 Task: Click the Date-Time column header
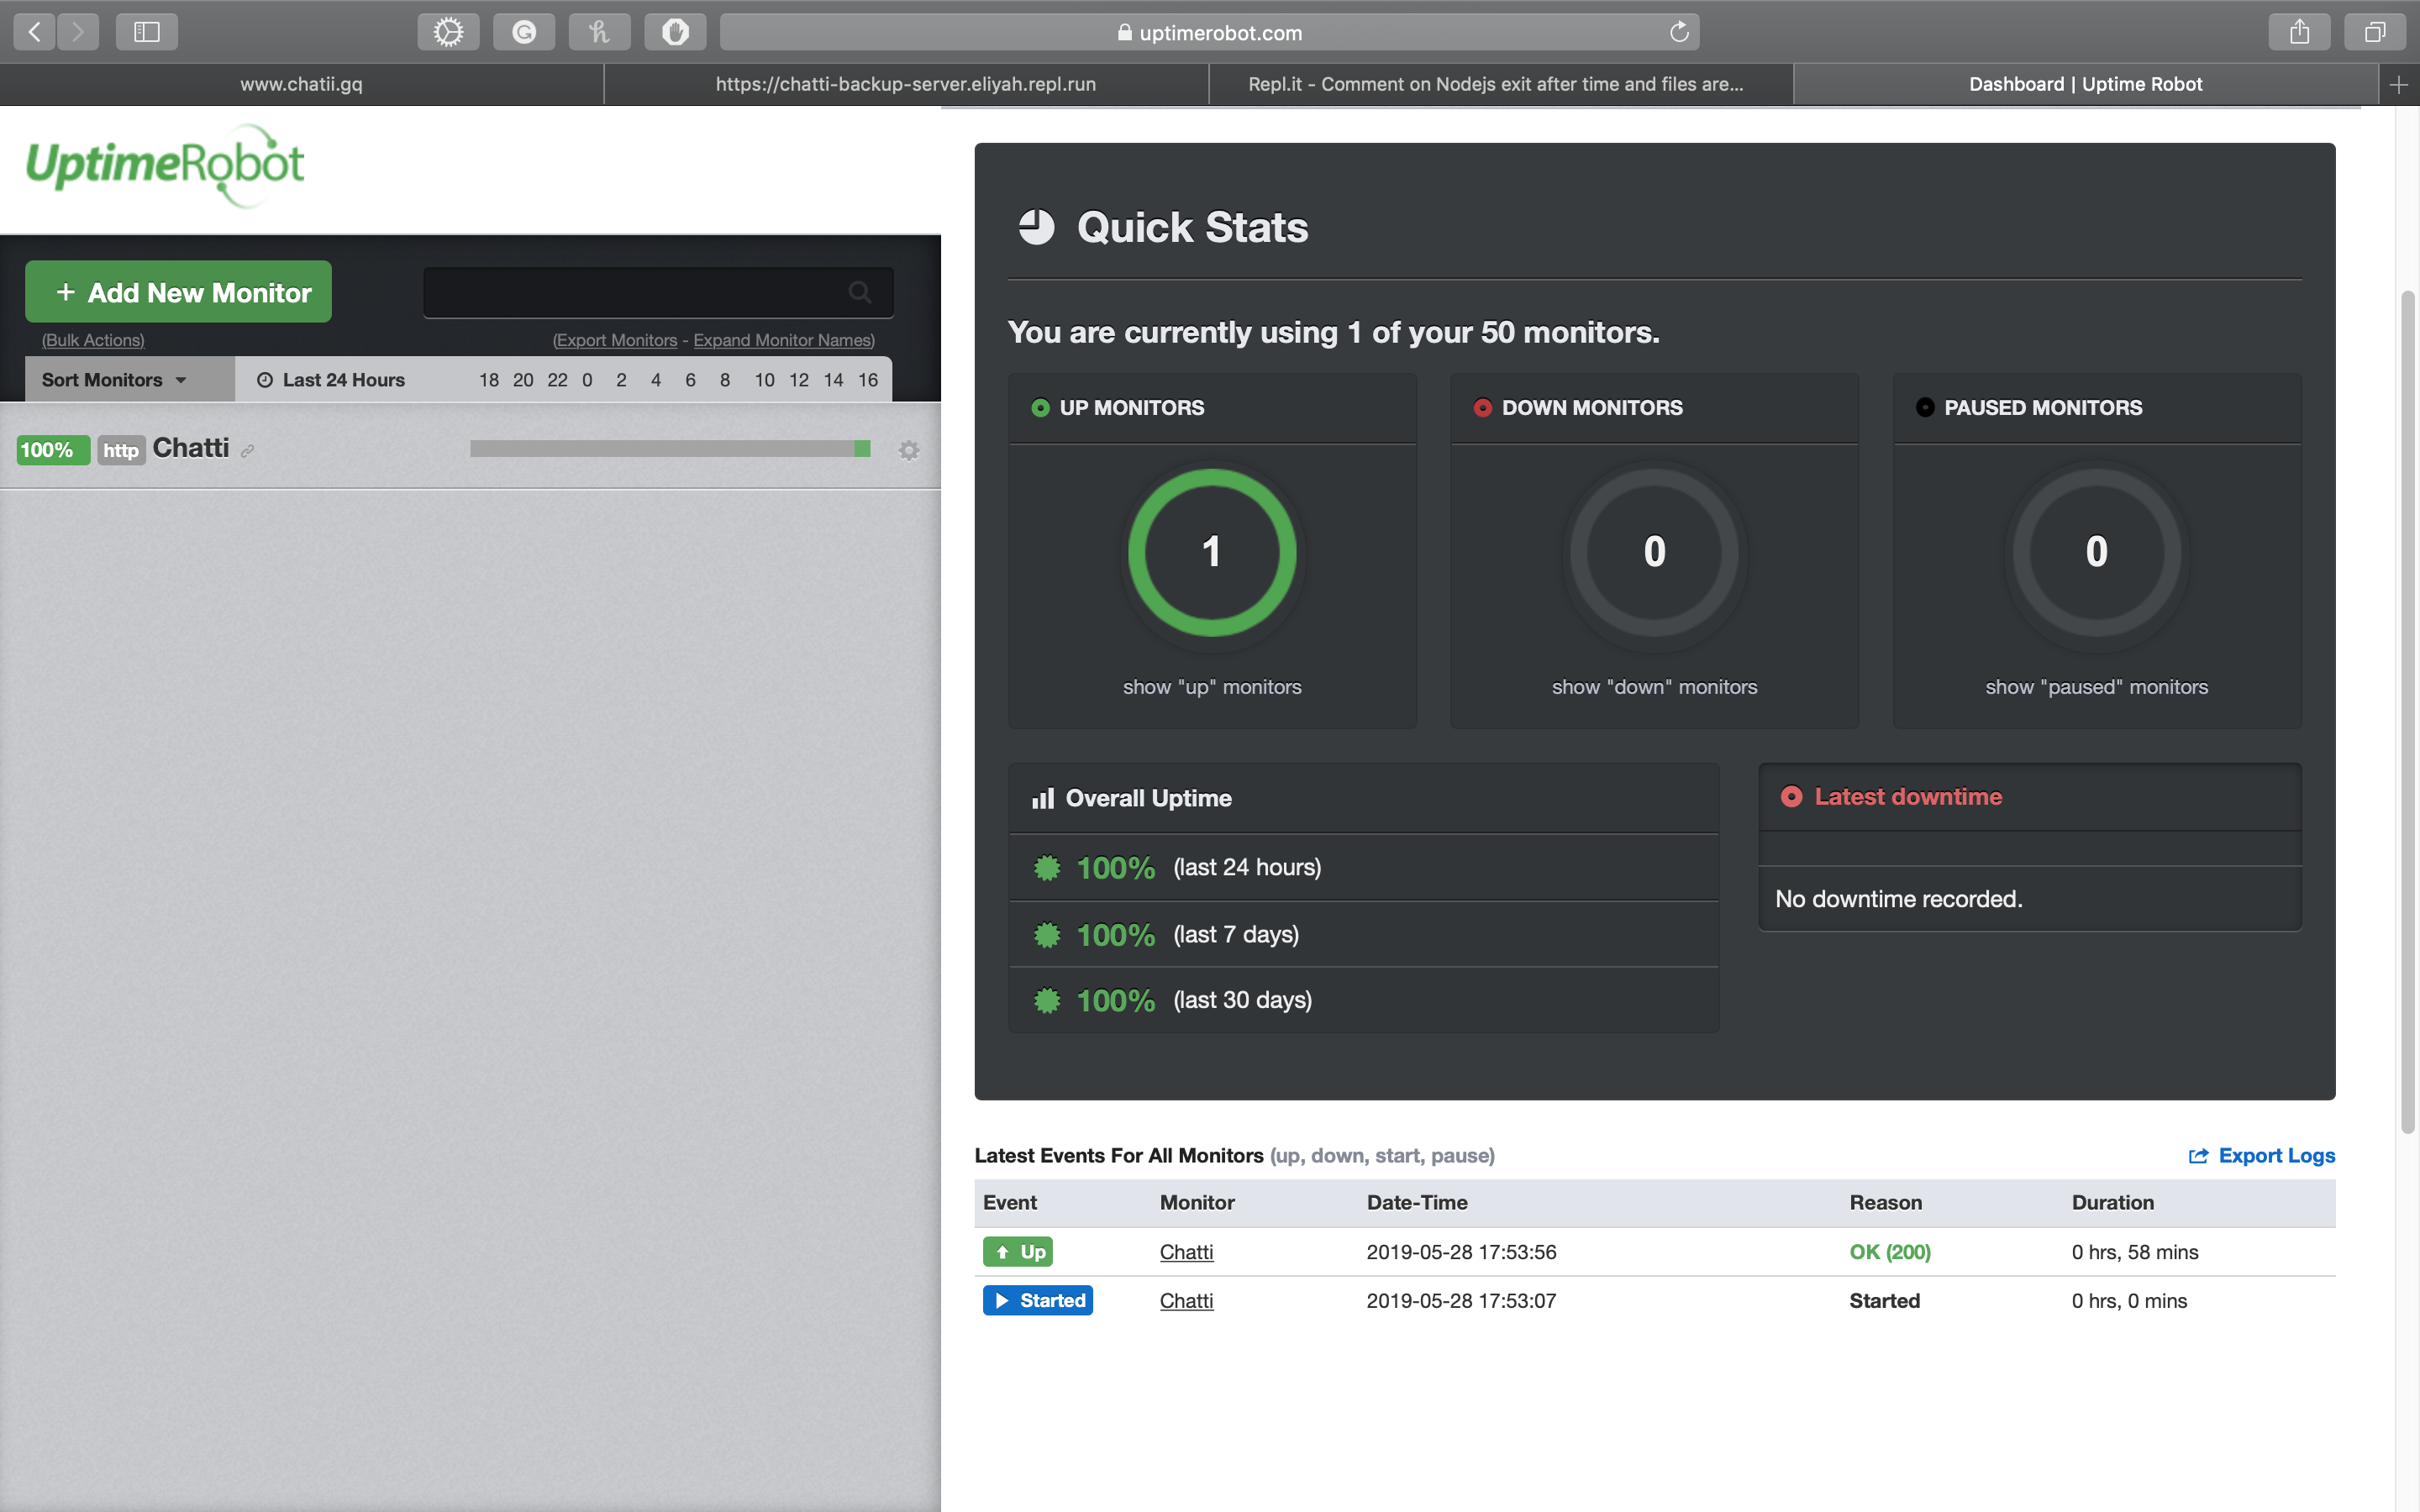click(x=1417, y=1203)
